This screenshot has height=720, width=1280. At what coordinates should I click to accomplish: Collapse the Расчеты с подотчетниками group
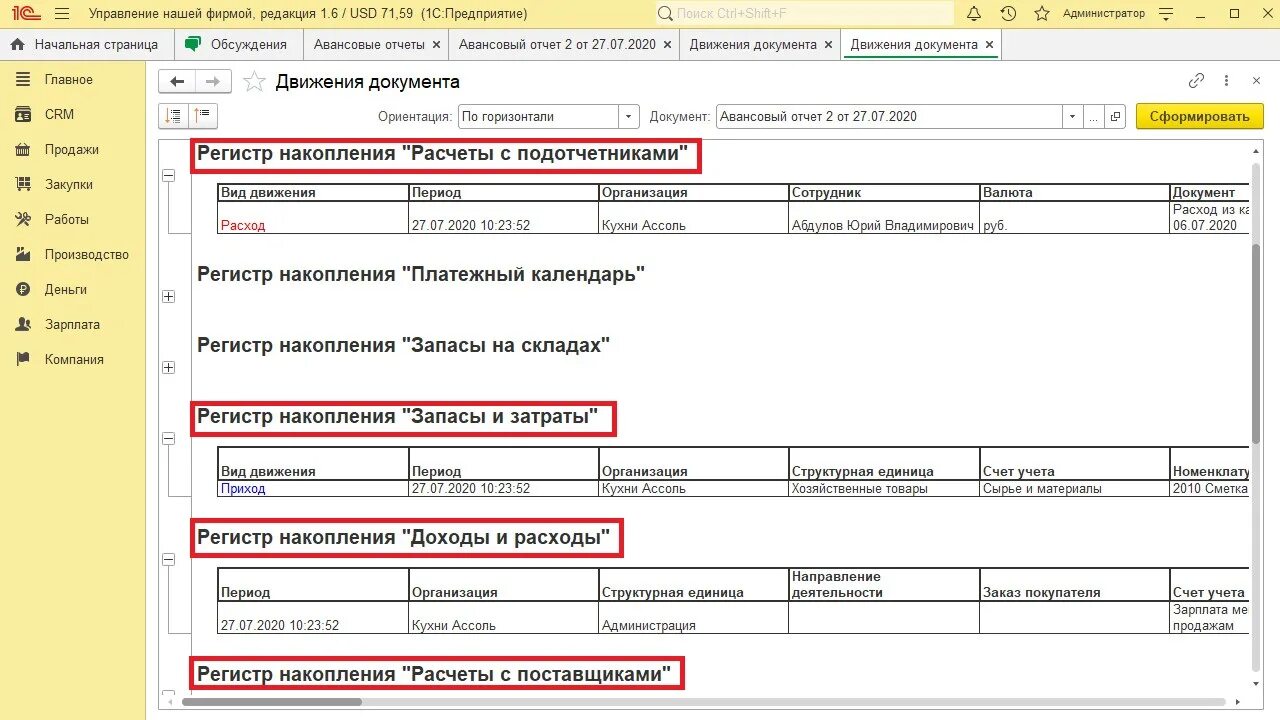tap(168, 175)
